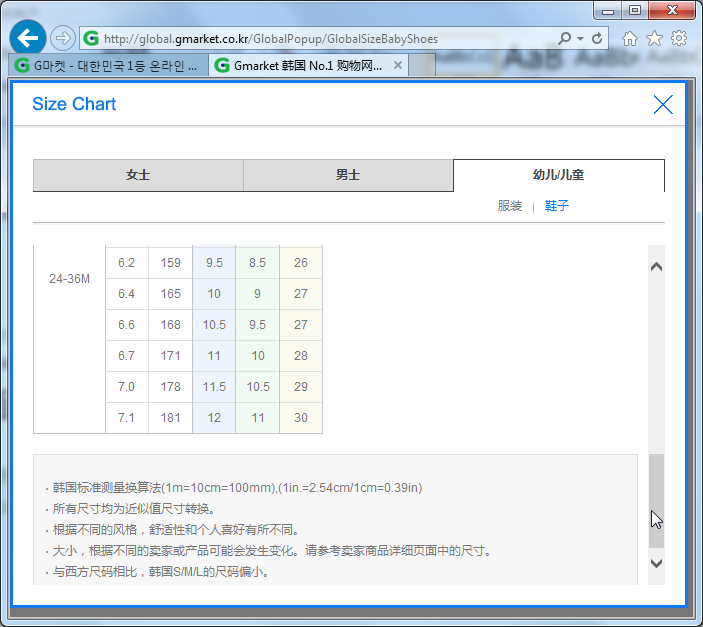Open Favorites with the star icon
Image resolution: width=703 pixels, height=627 pixels.
click(x=654, y=38)
